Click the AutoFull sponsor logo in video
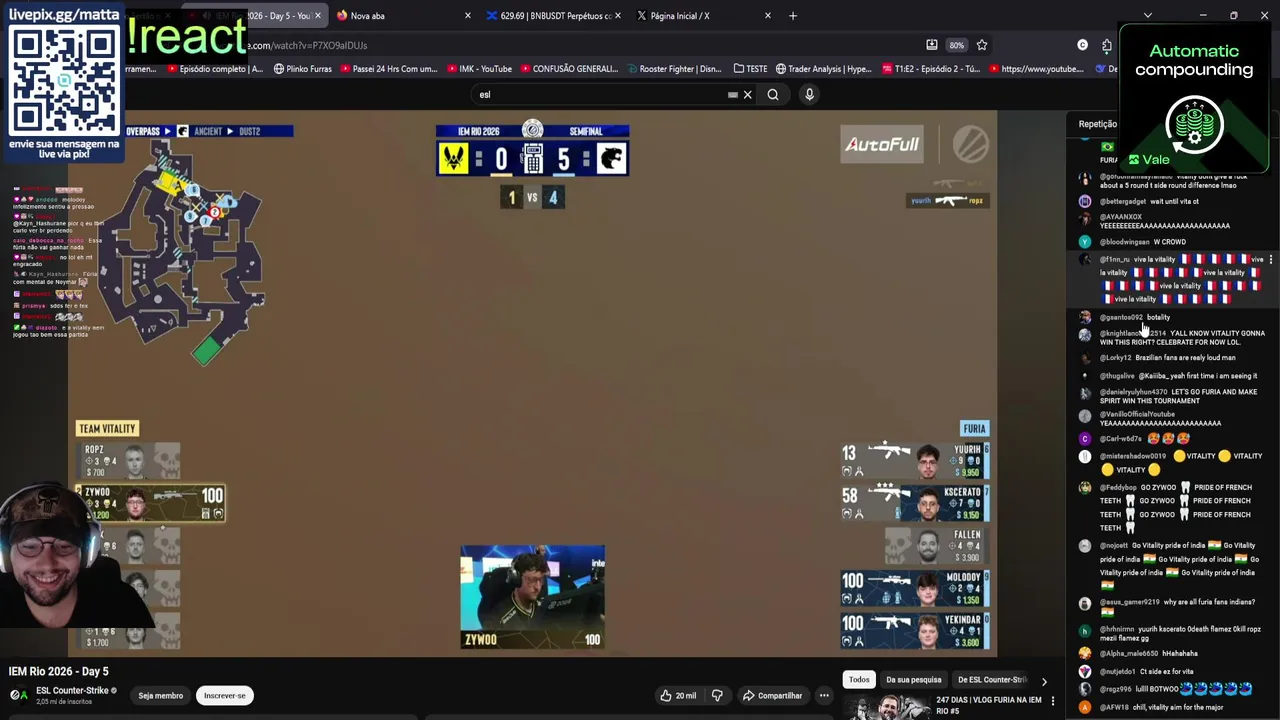This screenshot has height=720, width=1280. [x=881, y=145]
